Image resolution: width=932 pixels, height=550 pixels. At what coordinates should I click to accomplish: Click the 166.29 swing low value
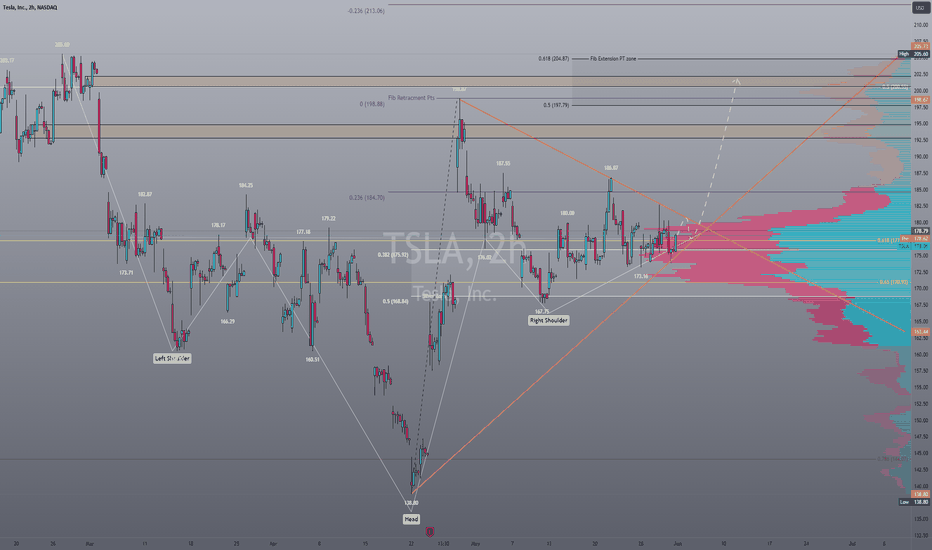pyautogui.click(x=227, y=321)
